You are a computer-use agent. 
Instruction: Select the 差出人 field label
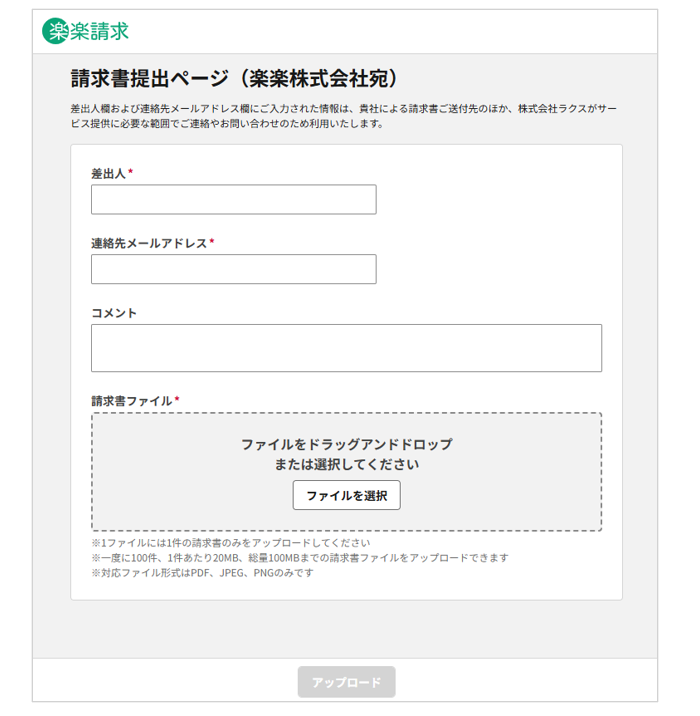[108, 173]
